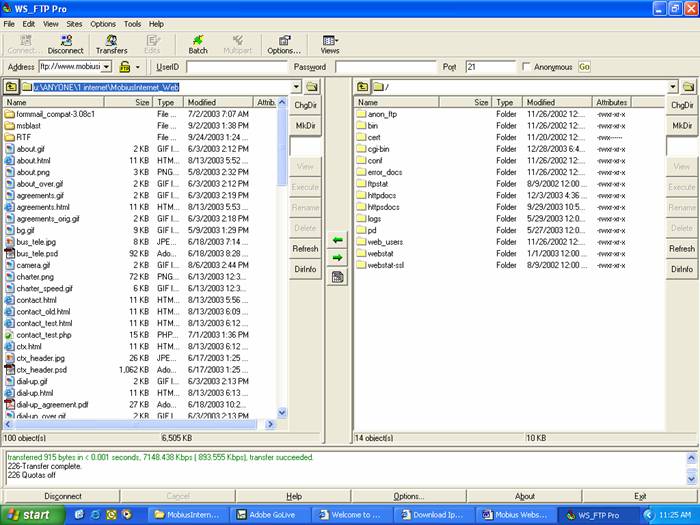Select agreements.html in local list

[43, 207]
